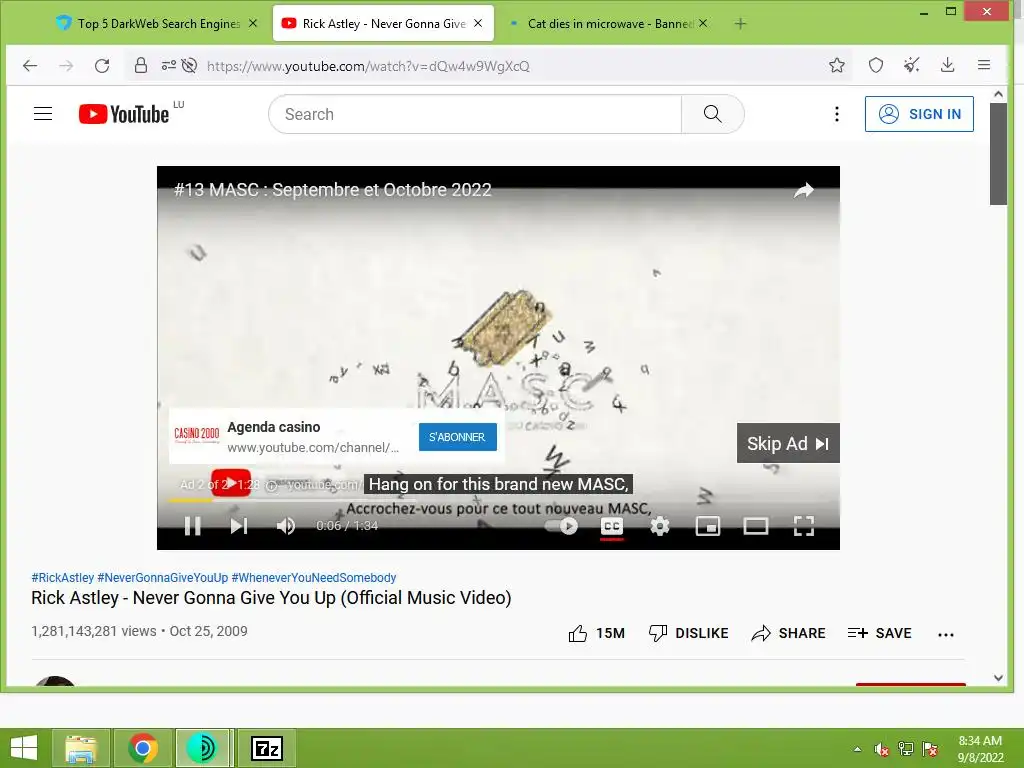This screenshot has width=1024, height=768.
Task: Click video title ad text at player top
Action: 332,190
